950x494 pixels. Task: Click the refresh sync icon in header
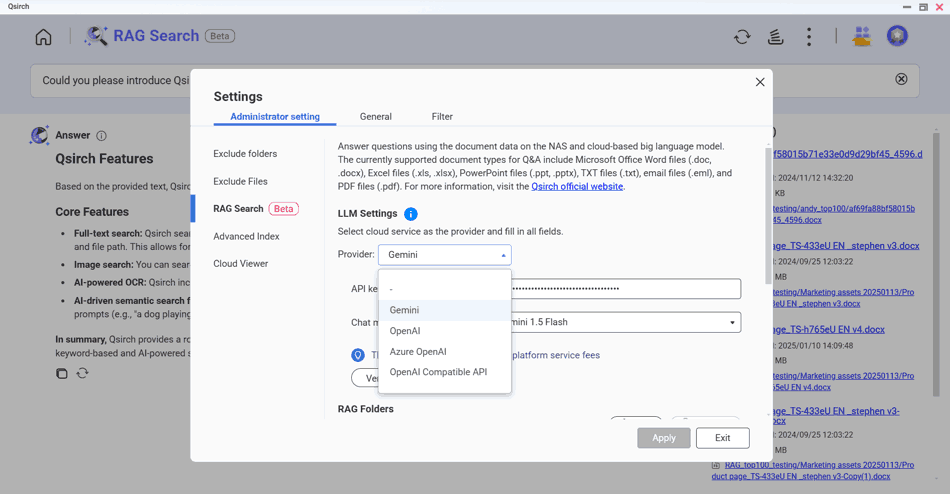[742, 37]
